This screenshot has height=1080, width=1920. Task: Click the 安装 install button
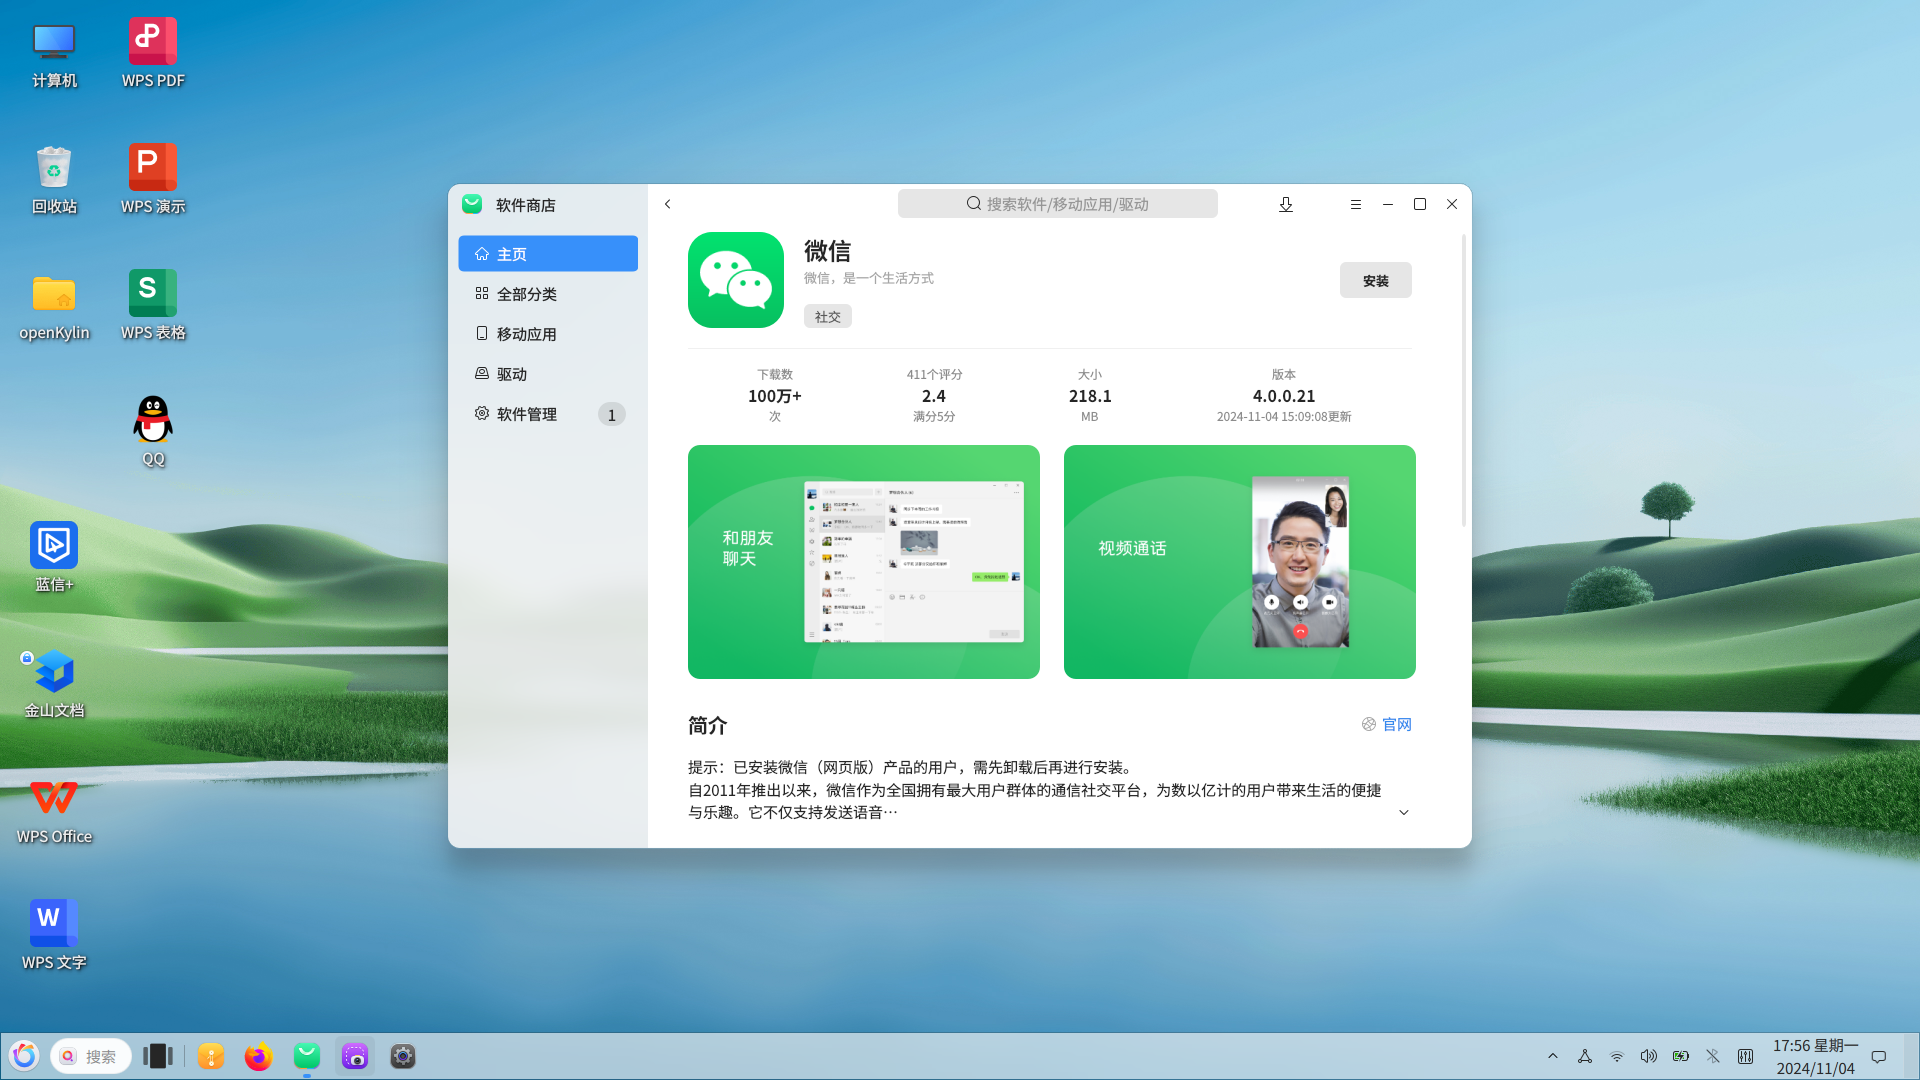[x=1376, y=281]
